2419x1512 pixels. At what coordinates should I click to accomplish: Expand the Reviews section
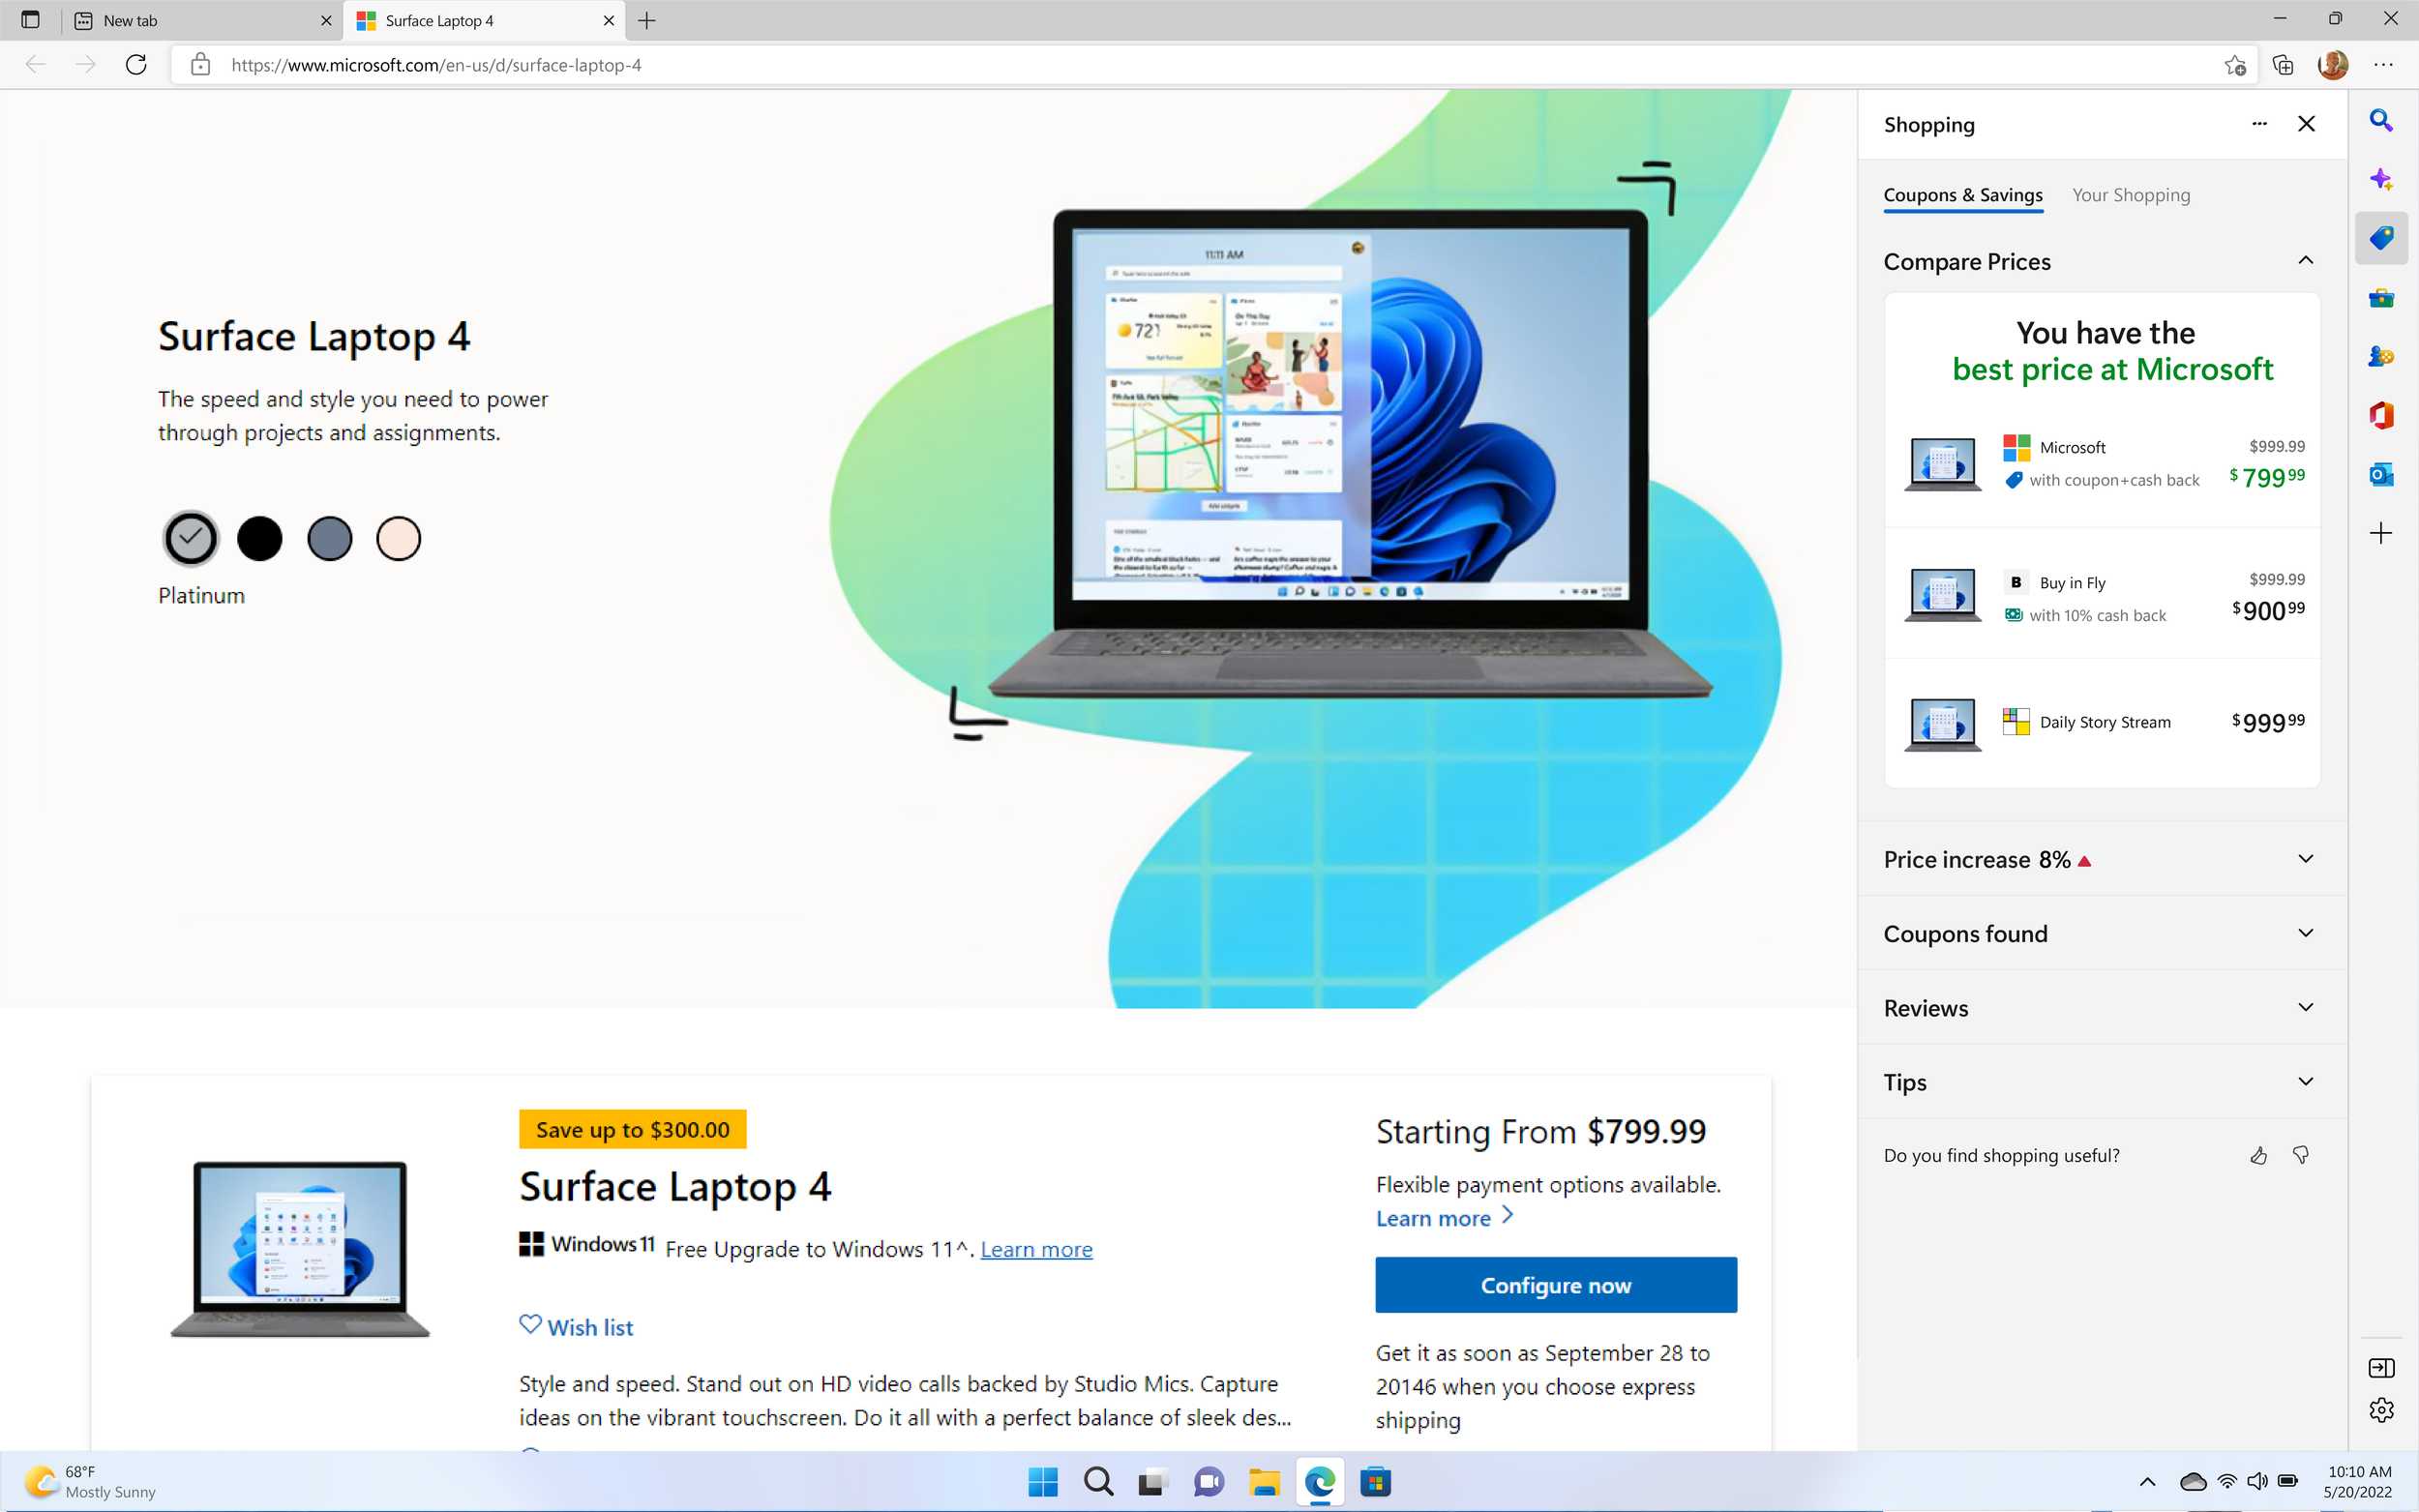[x=2101, y=1008]
